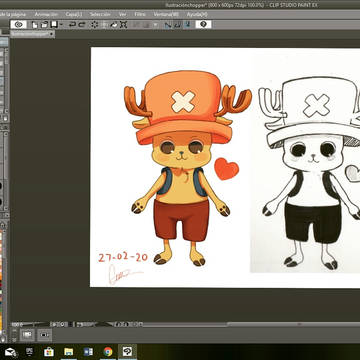Open CLIP STUDIO launcher icon in command bar
The height and width of the screenshot is (360, 360).
click(x=19, y=24)
